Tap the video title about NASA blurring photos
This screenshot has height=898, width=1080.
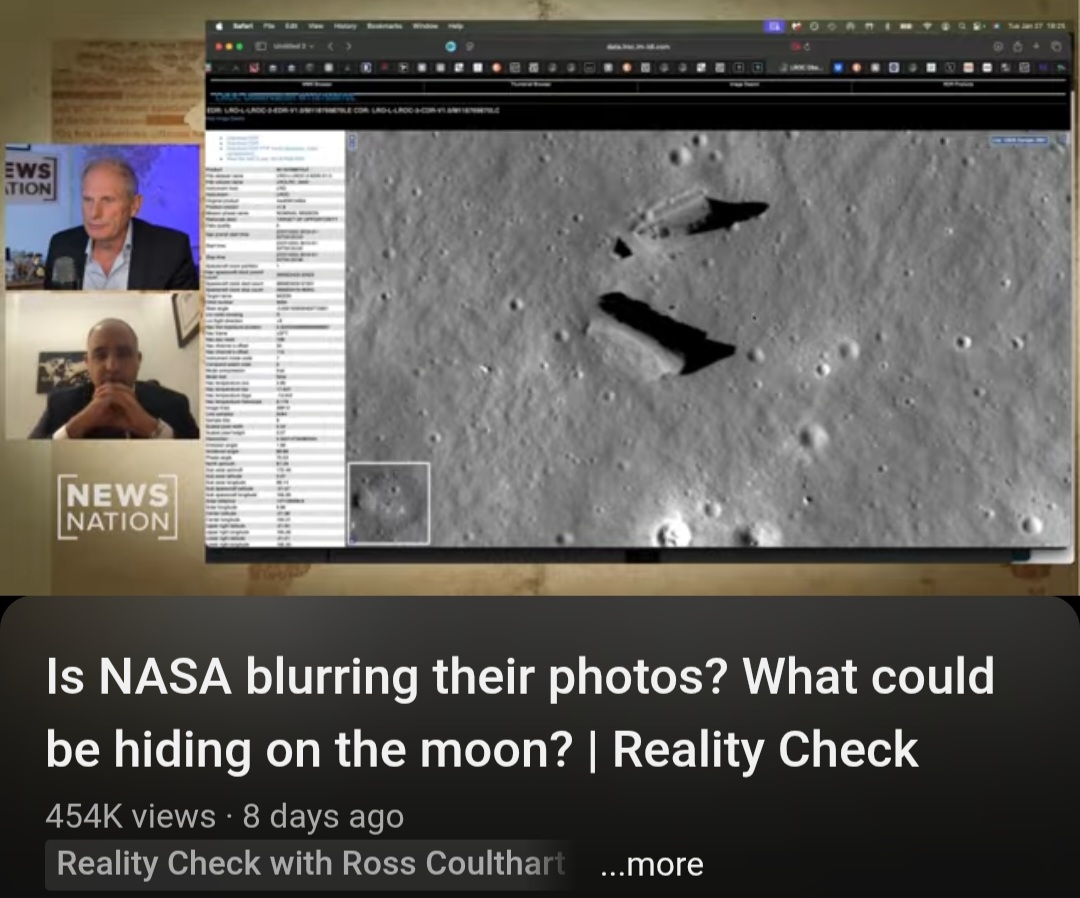pyautogui.click(x=520, y=713)
